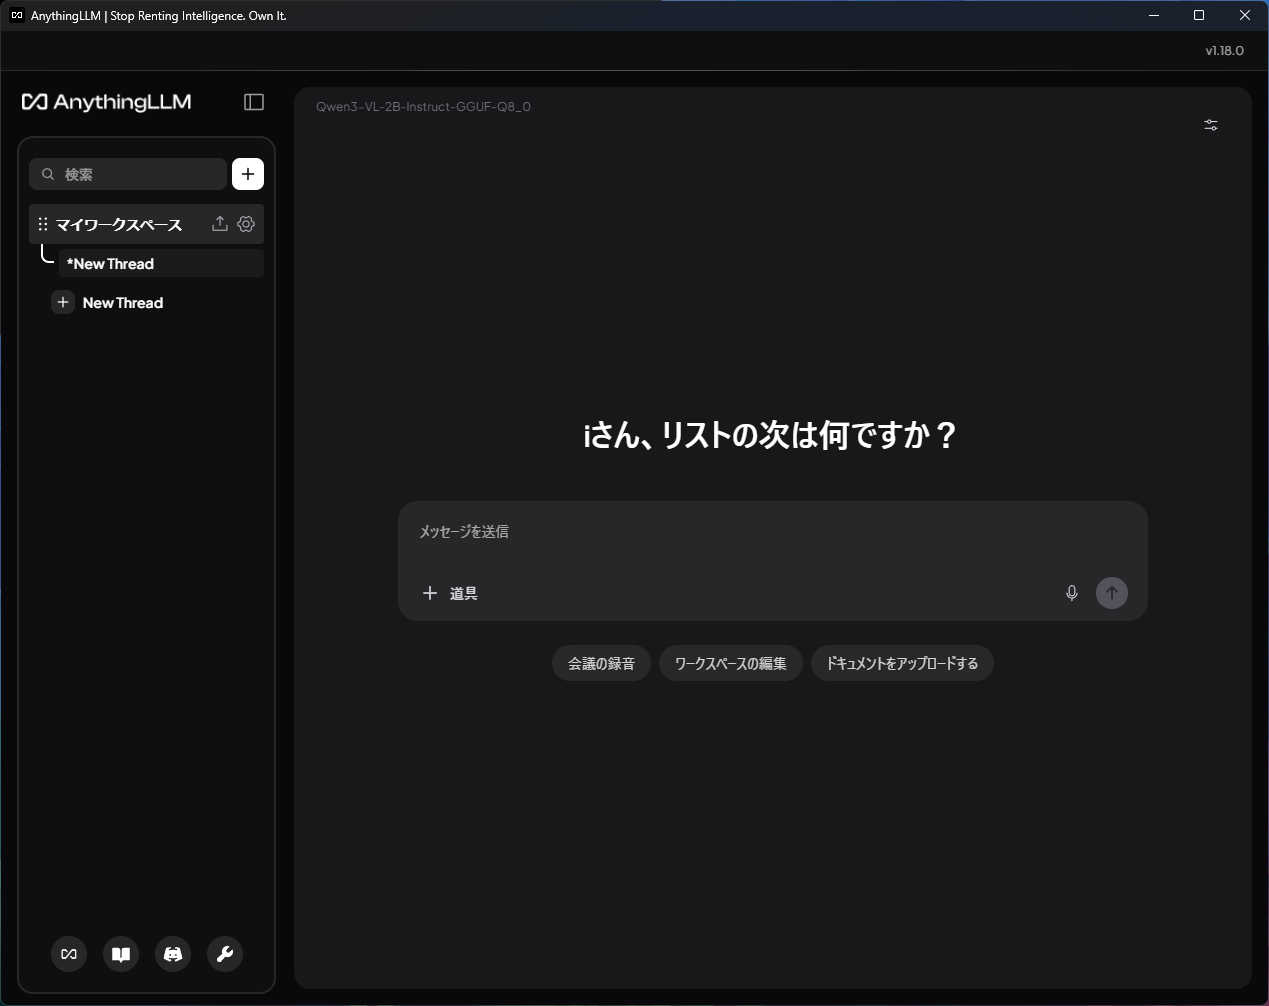Click the Qwen3-VL-2B-Instruct-GGUF-Q8_0 model label
The height and width of the screenshot is (1006, 1269).
coord(423,106)
